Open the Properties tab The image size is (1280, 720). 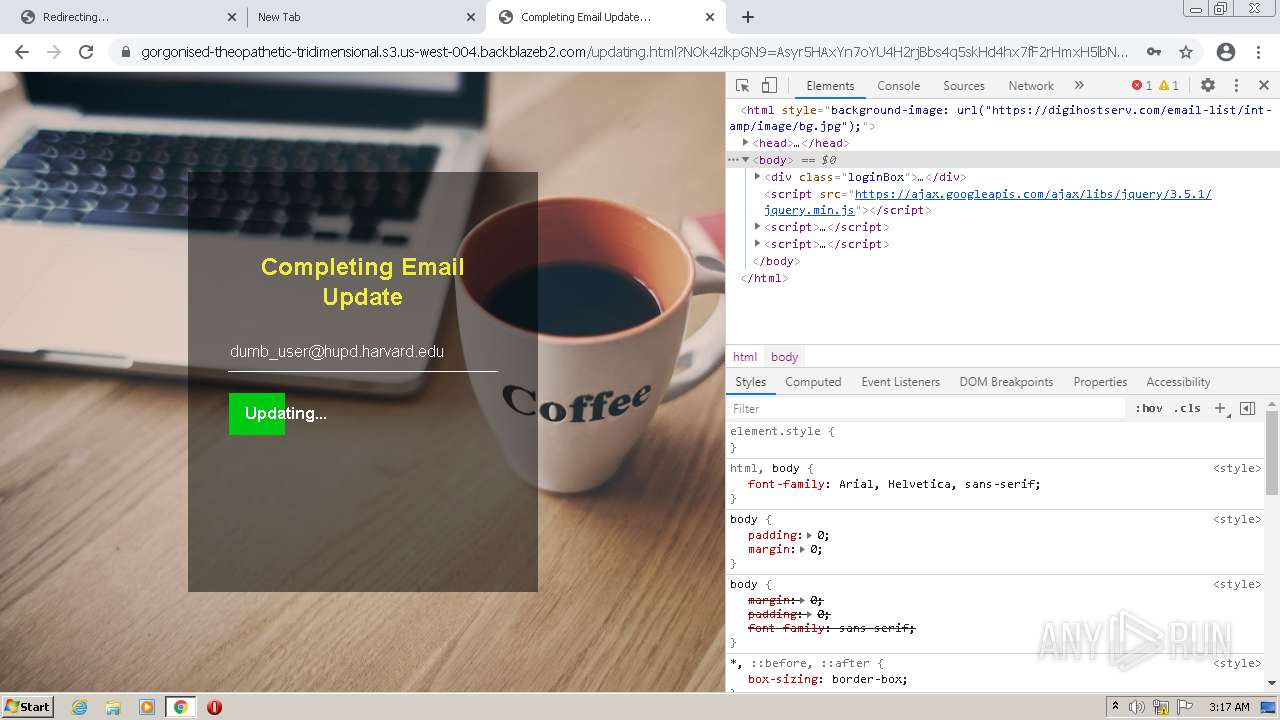[1100, 382]
